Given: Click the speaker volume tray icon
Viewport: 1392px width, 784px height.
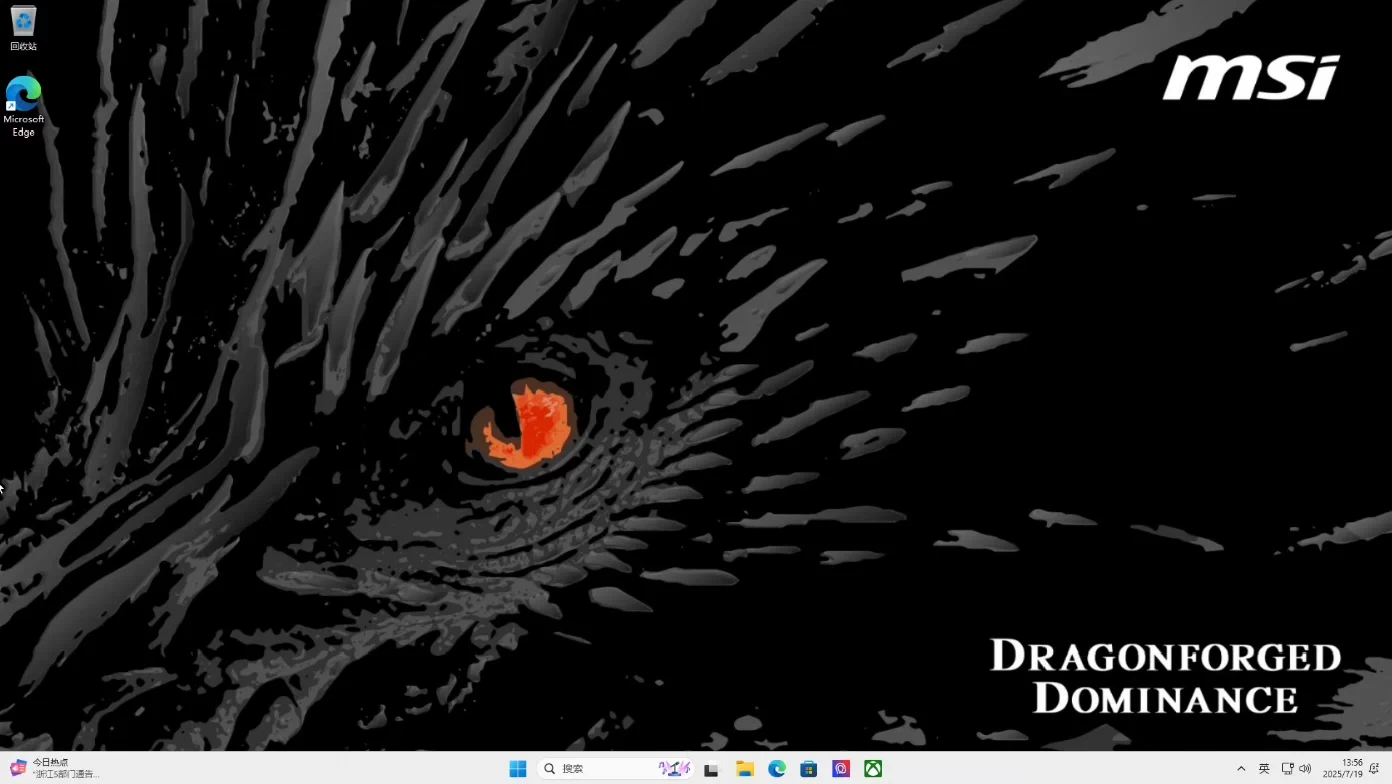Looking at the screenshot, I should click(x=1305, y=769).
